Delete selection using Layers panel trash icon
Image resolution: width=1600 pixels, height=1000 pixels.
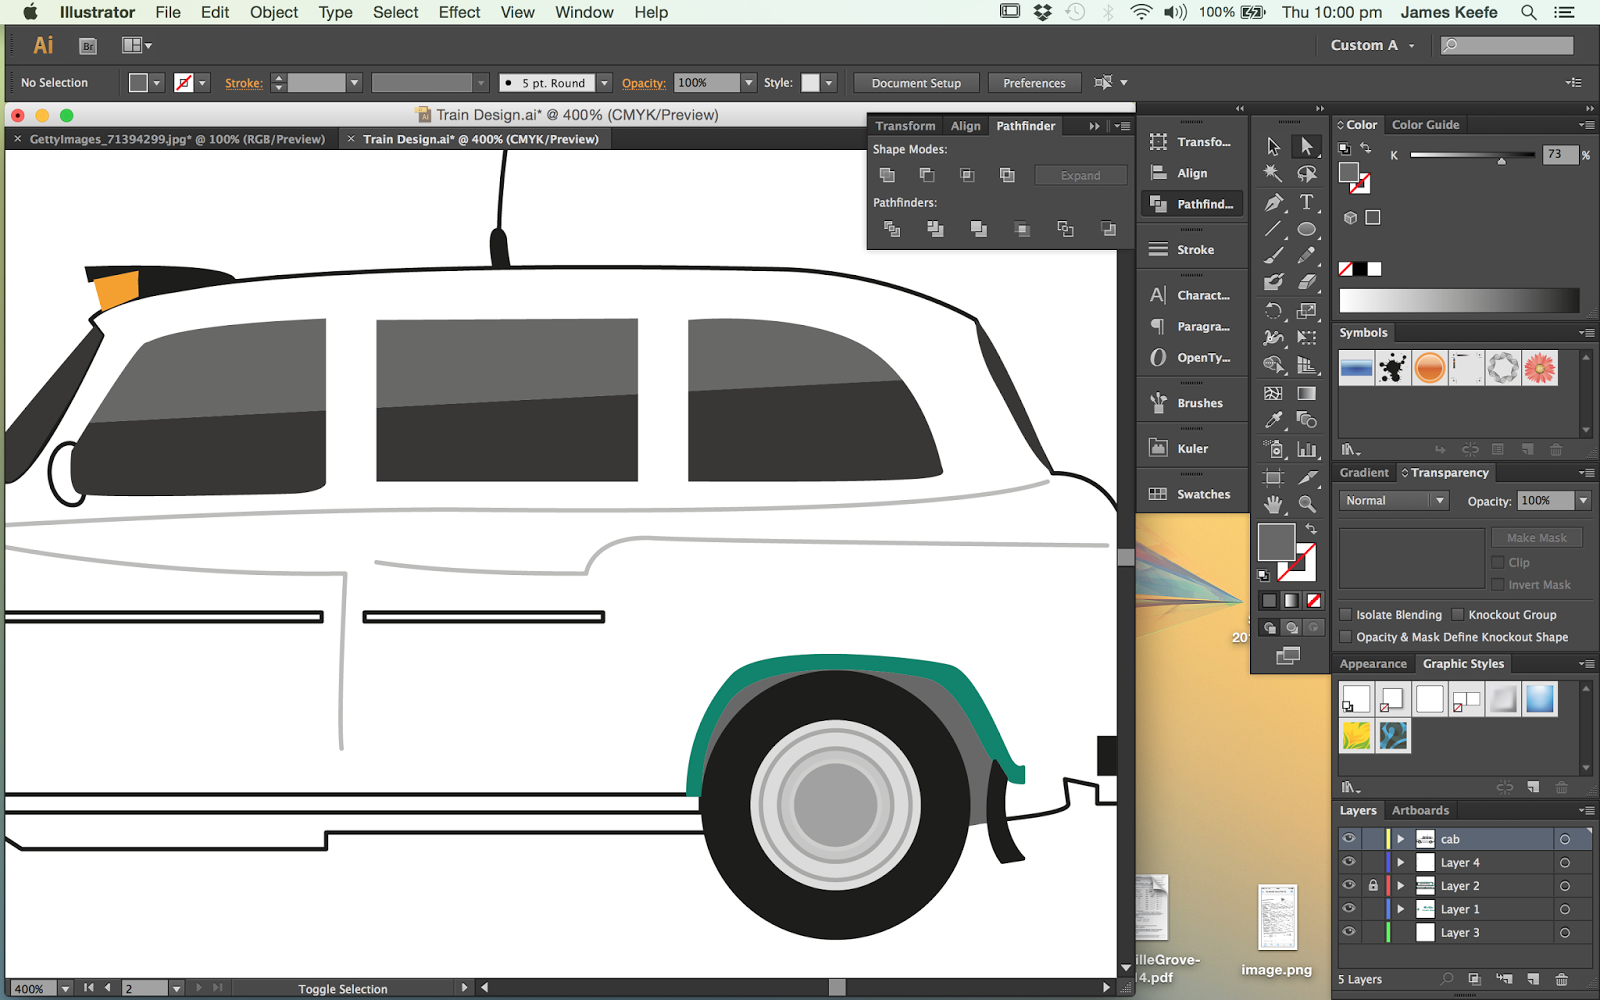pyautogui.click(x=1561, y=979)
